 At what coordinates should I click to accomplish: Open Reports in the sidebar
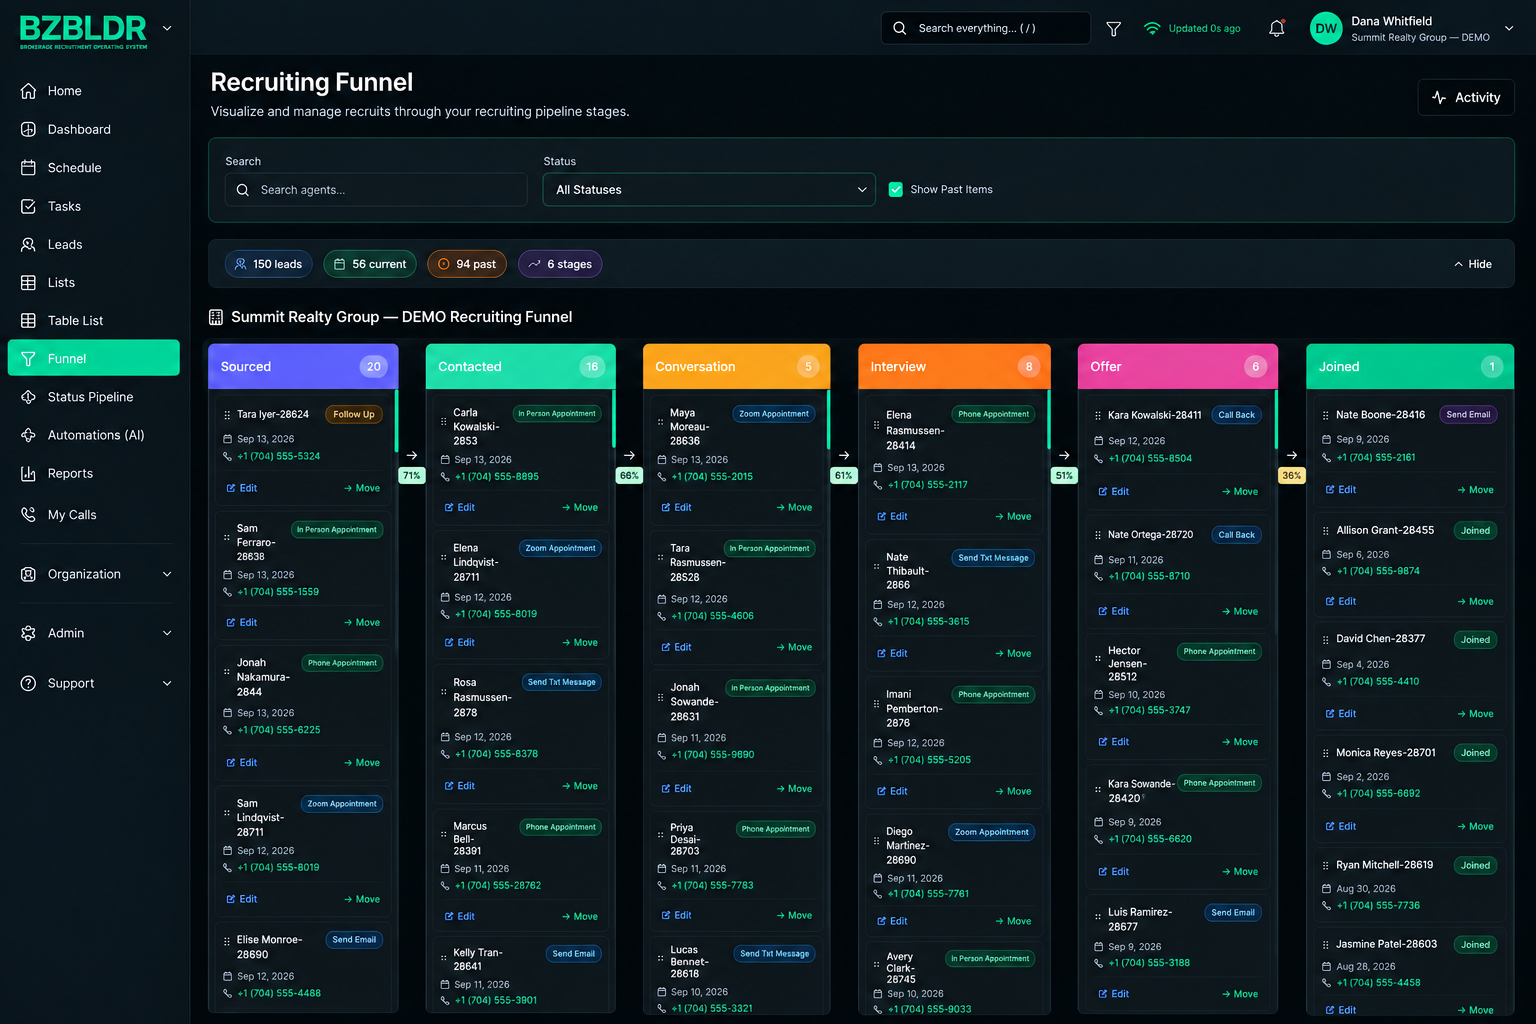click(94, 473)
